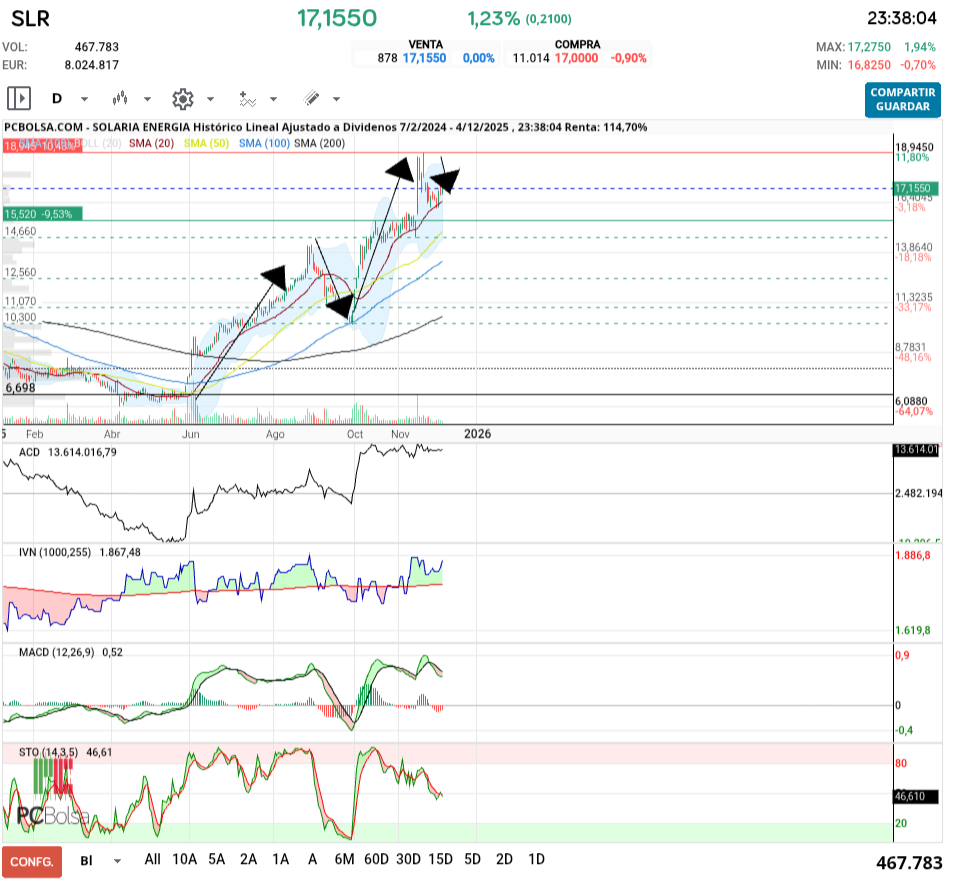
Task: Open the chart settings gear icon
Action: pyautogui.click(x=182, y=98)
